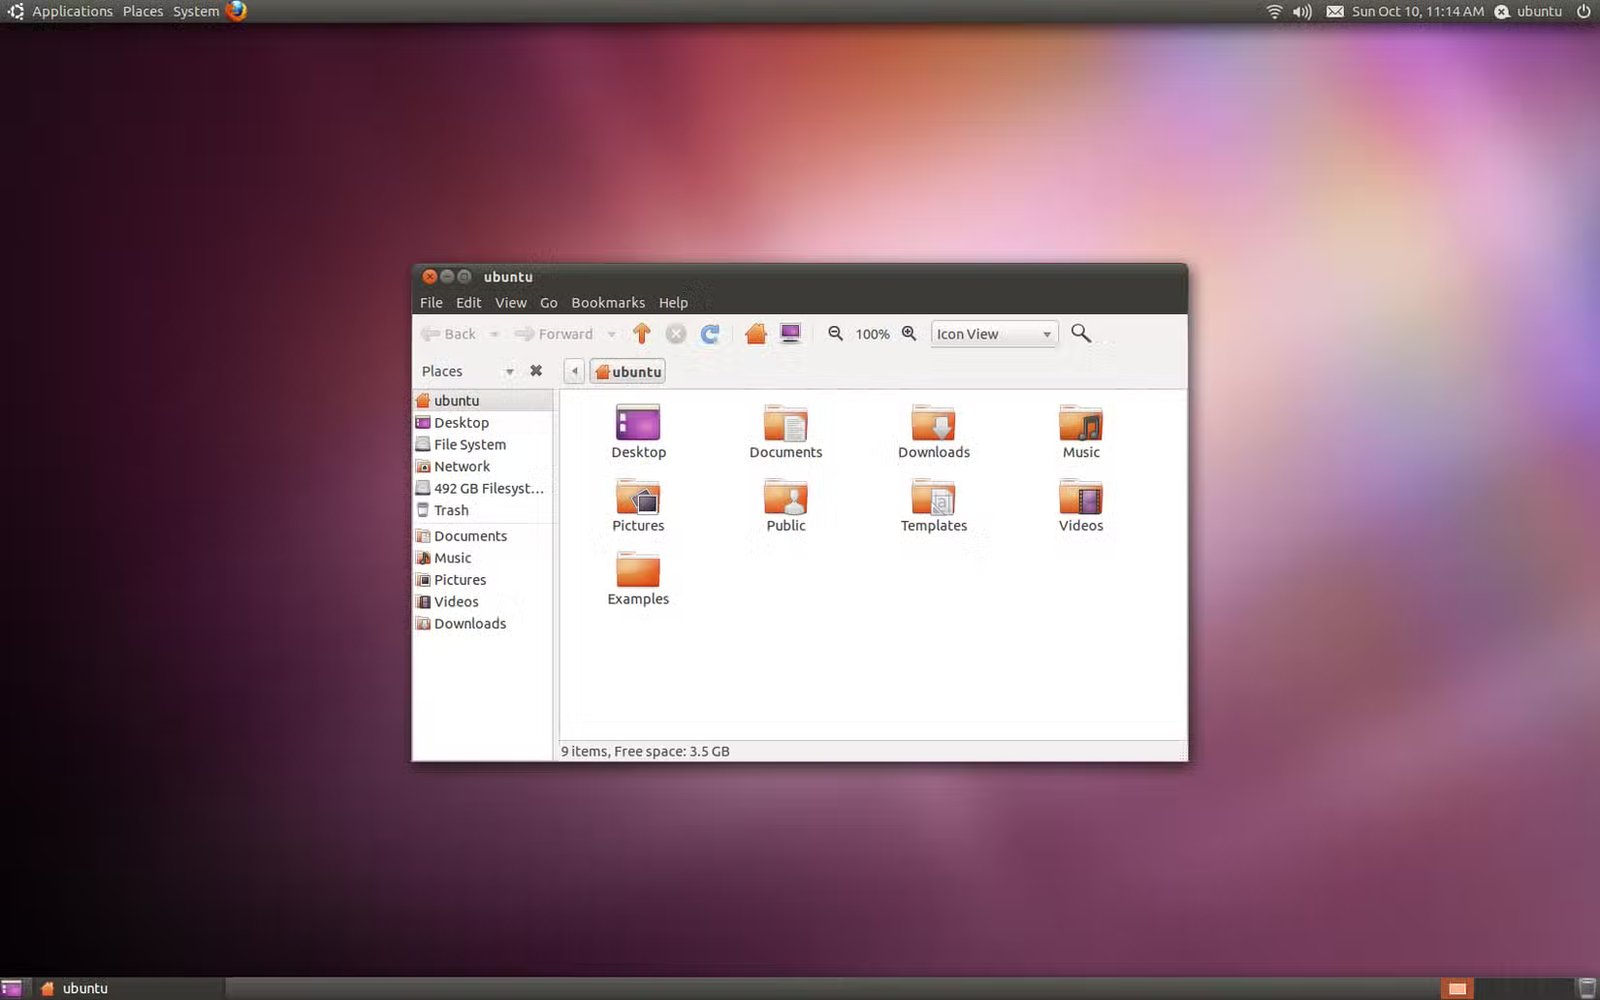Toggle the ubuntu button in the path bar

point(627,370)
